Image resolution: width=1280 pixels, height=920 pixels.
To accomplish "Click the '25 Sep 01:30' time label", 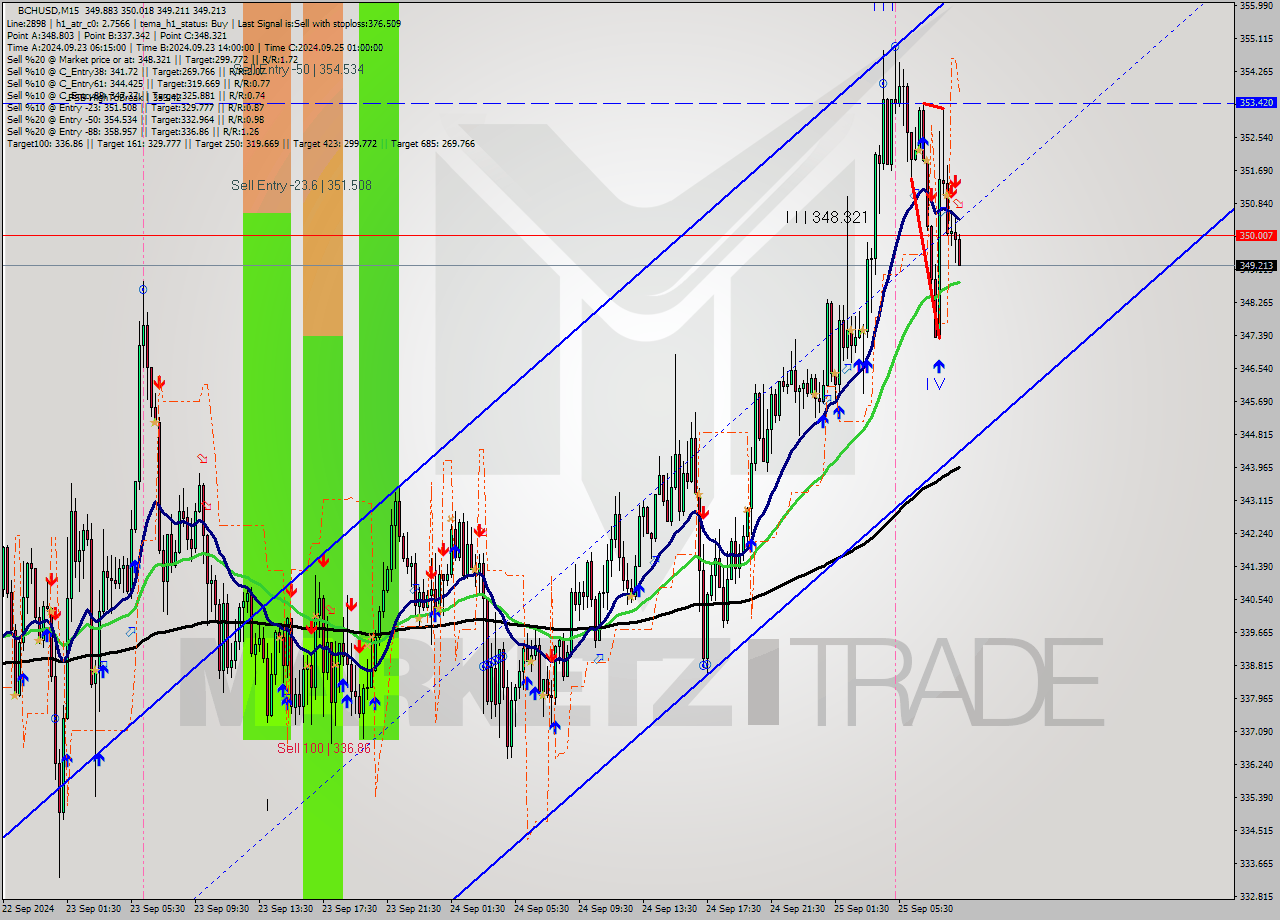I will point(861,909).
